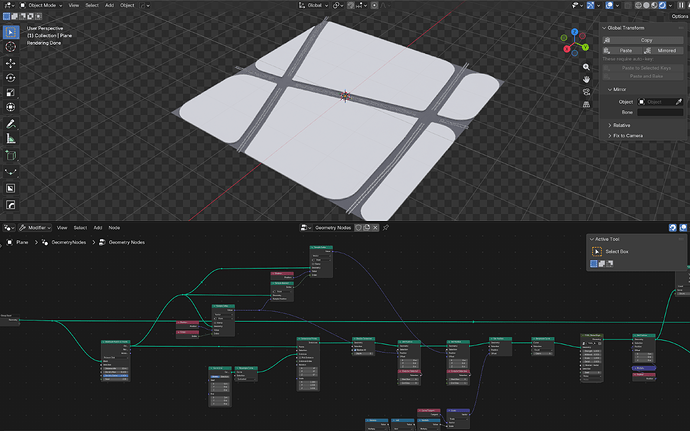This screenshot has height=431, width=690.
Task: Open the gizmo options dropdown arrow
Action: point(598,5)
